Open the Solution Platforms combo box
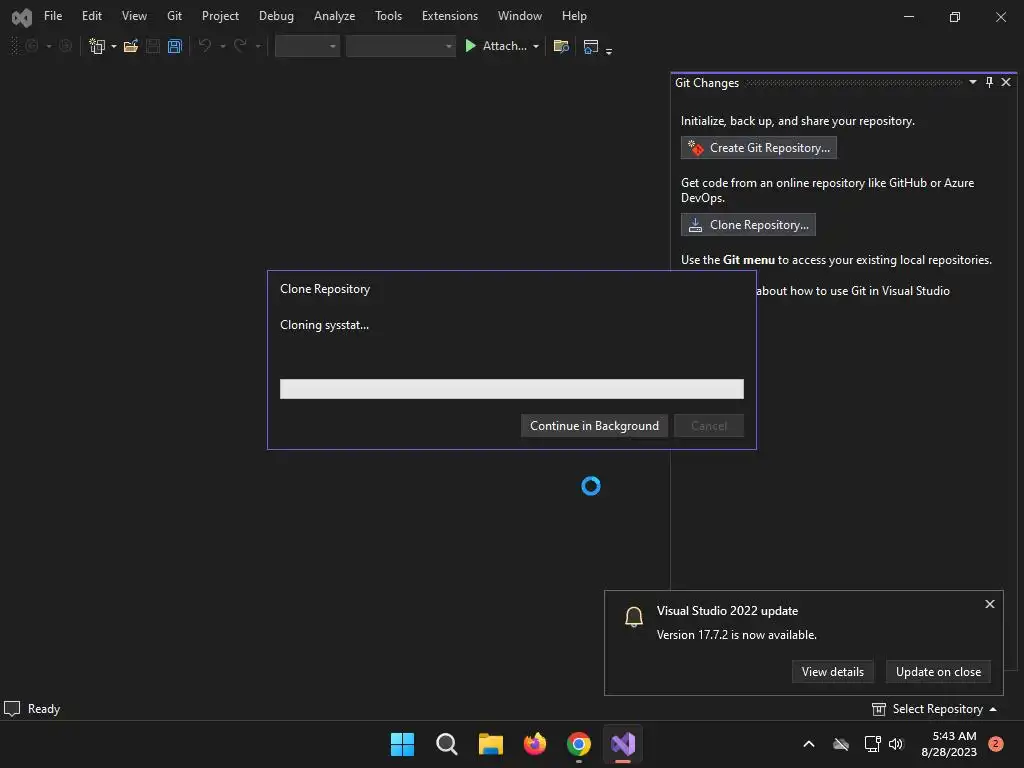 (400, 46)
